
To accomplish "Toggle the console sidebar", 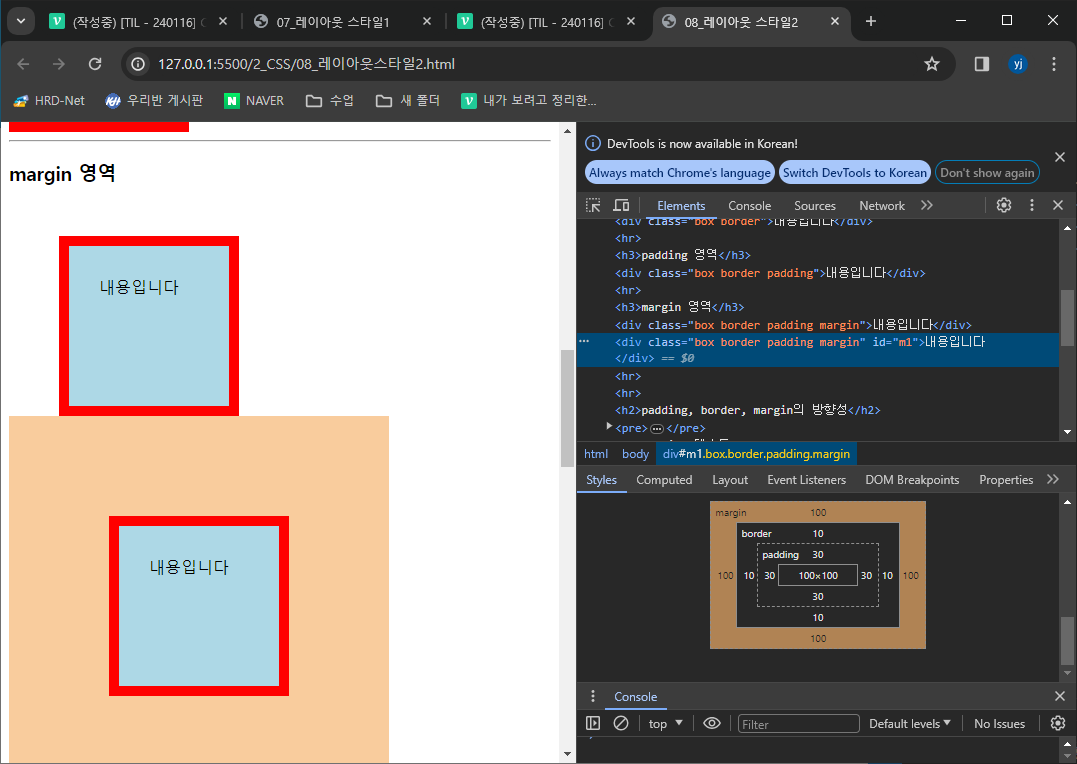I will coord(593,723).
